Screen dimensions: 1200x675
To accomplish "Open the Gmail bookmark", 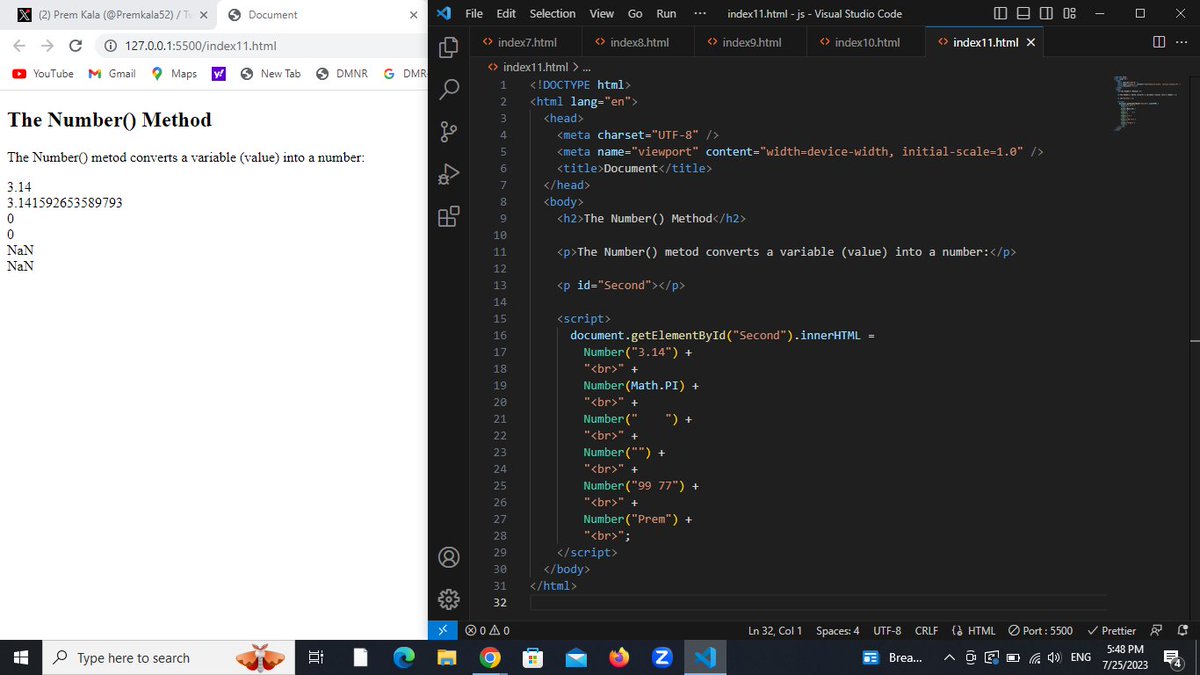I will (x=112, y=74).
